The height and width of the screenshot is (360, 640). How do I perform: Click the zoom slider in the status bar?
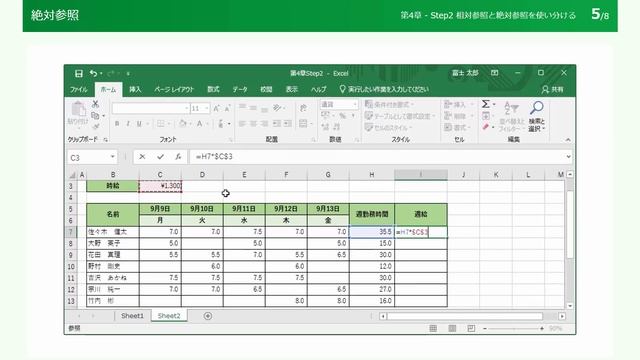513,329
